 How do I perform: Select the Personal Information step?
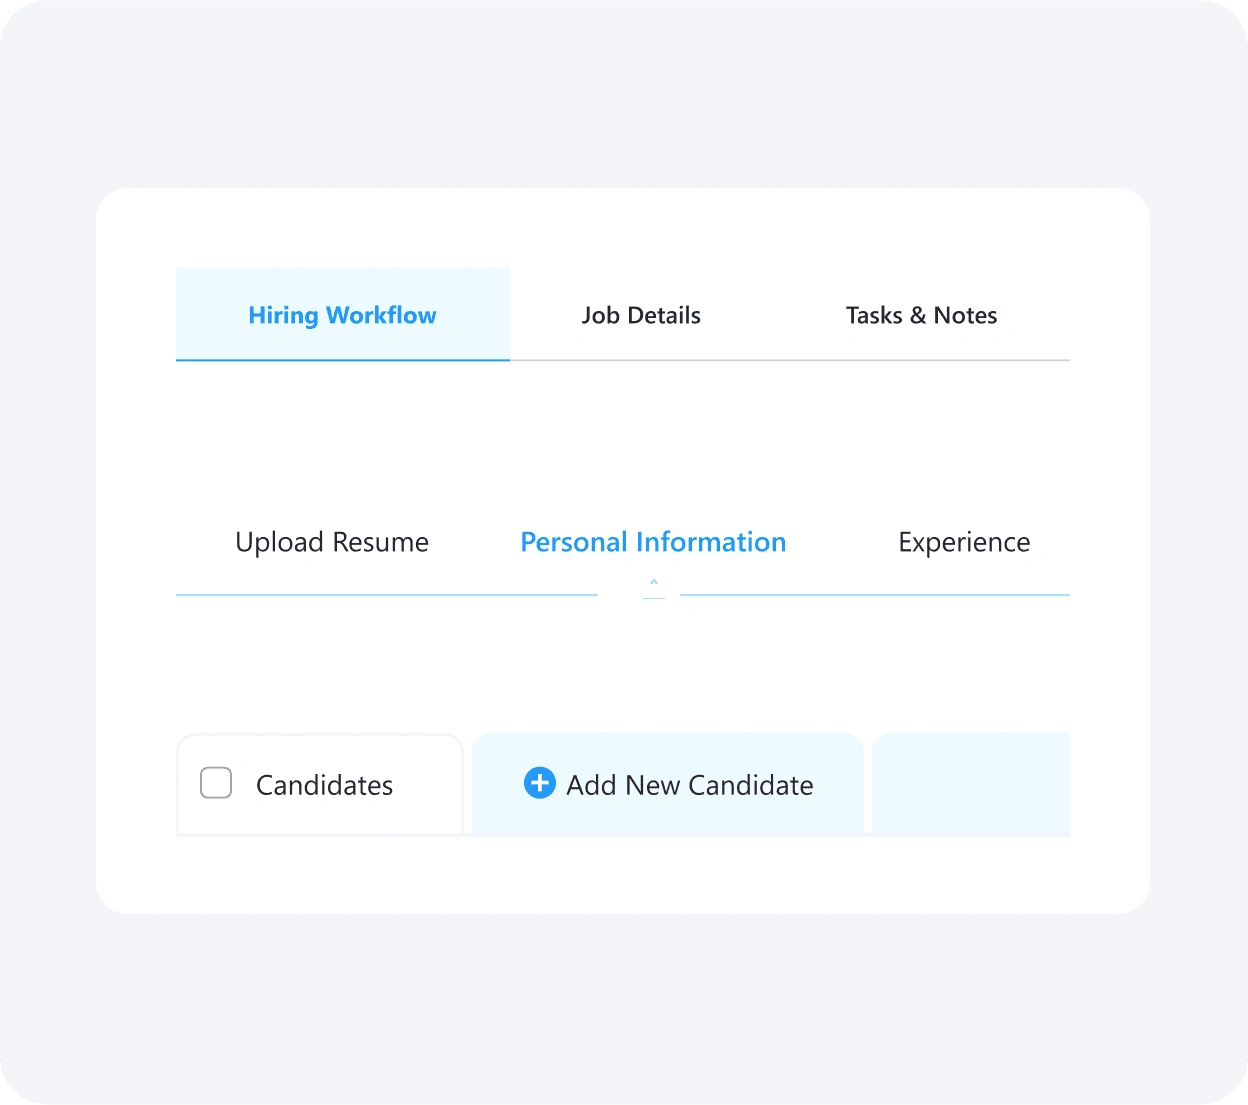653,542
